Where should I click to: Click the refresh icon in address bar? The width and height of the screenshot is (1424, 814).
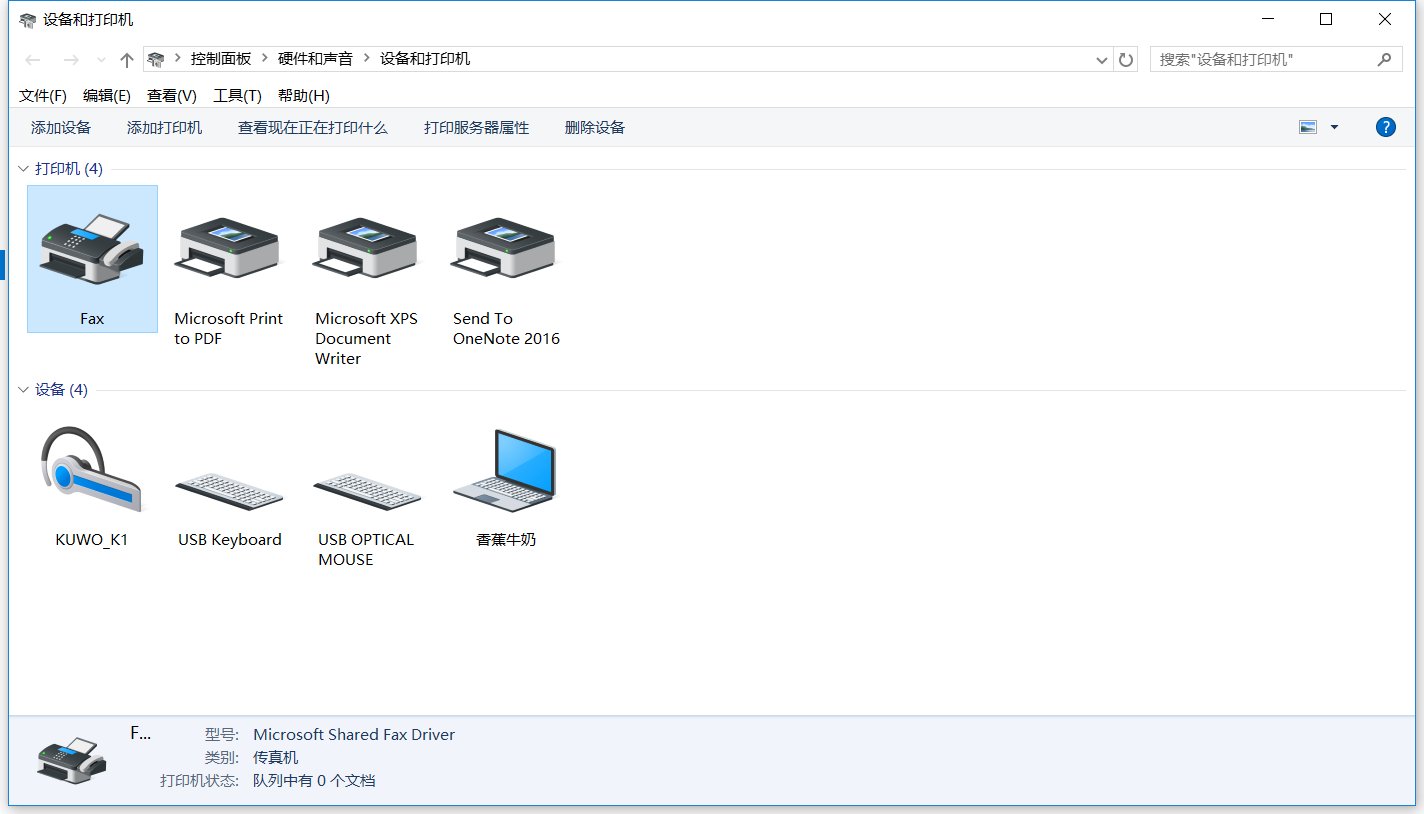point(1125,59)
